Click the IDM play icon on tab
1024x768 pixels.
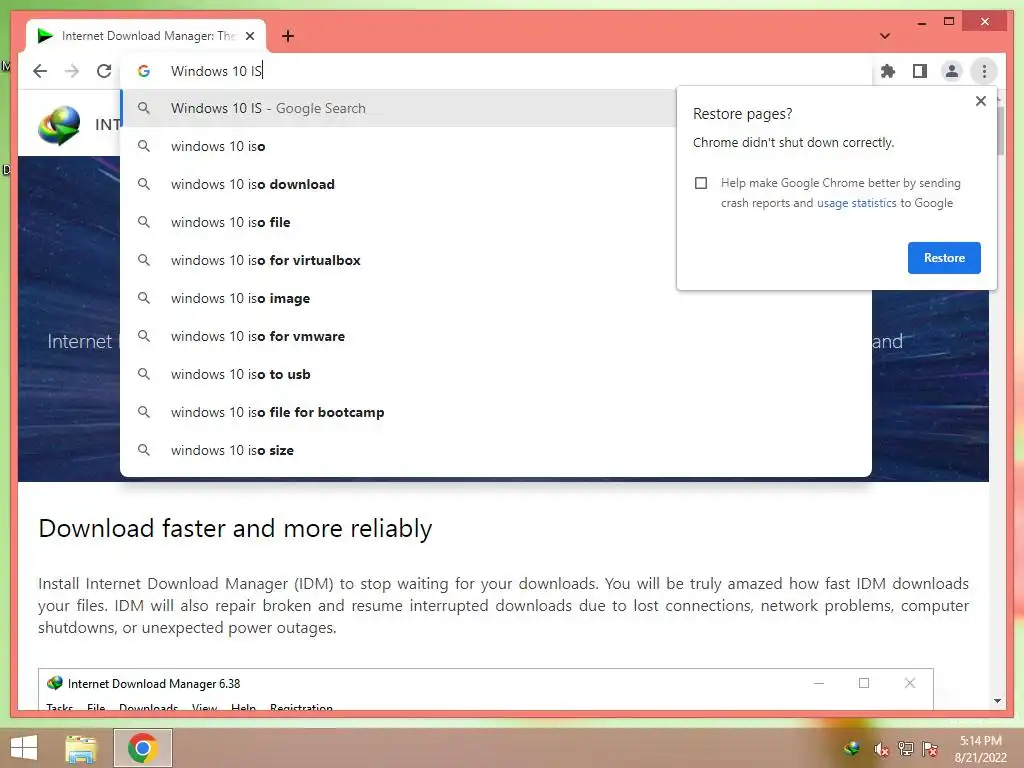pyautogui.click(x=45, y=36)
